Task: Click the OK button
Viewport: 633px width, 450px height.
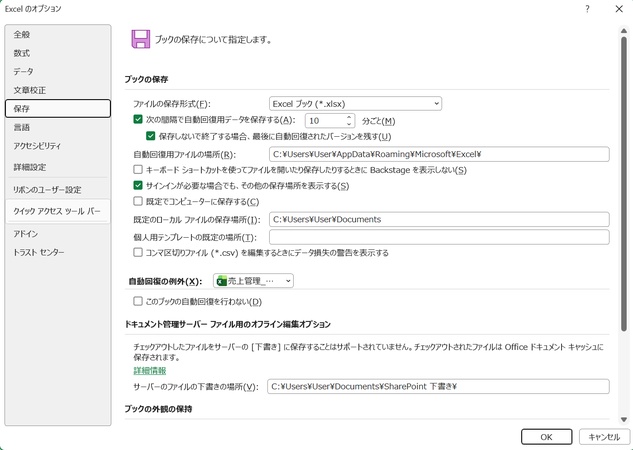Action: (x=546, y=437)
